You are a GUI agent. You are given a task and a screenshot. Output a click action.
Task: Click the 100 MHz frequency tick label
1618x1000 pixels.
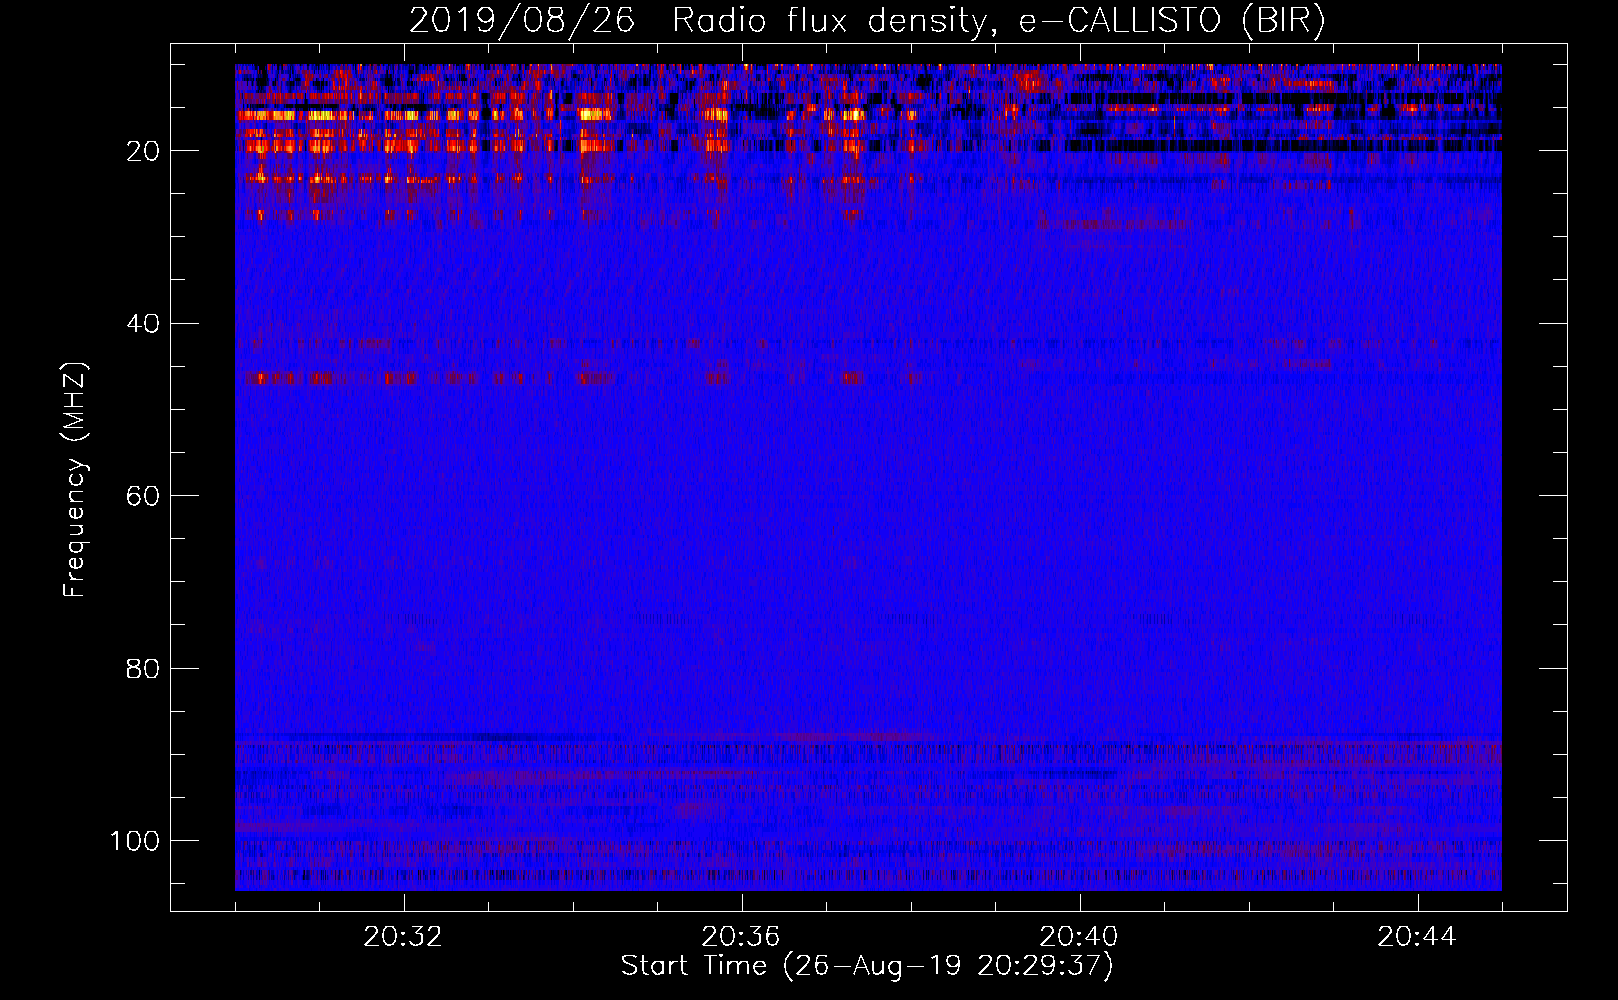point(135,840)
